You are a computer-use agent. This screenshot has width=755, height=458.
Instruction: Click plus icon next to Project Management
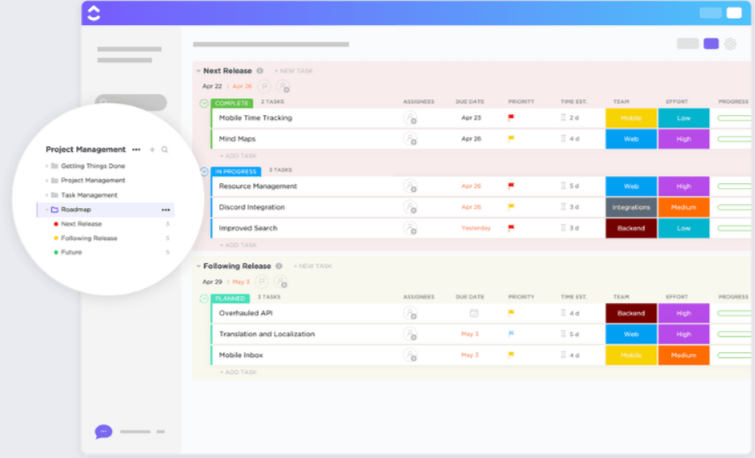152,149
